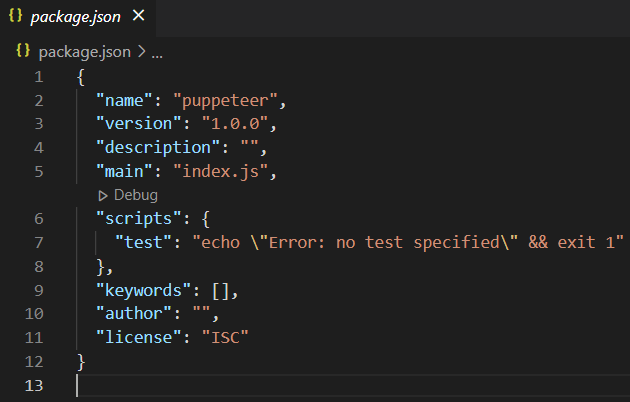Click the "main" key
Image resolution: width=630 pixels, height=402 pixels.
tap(124, 171)
